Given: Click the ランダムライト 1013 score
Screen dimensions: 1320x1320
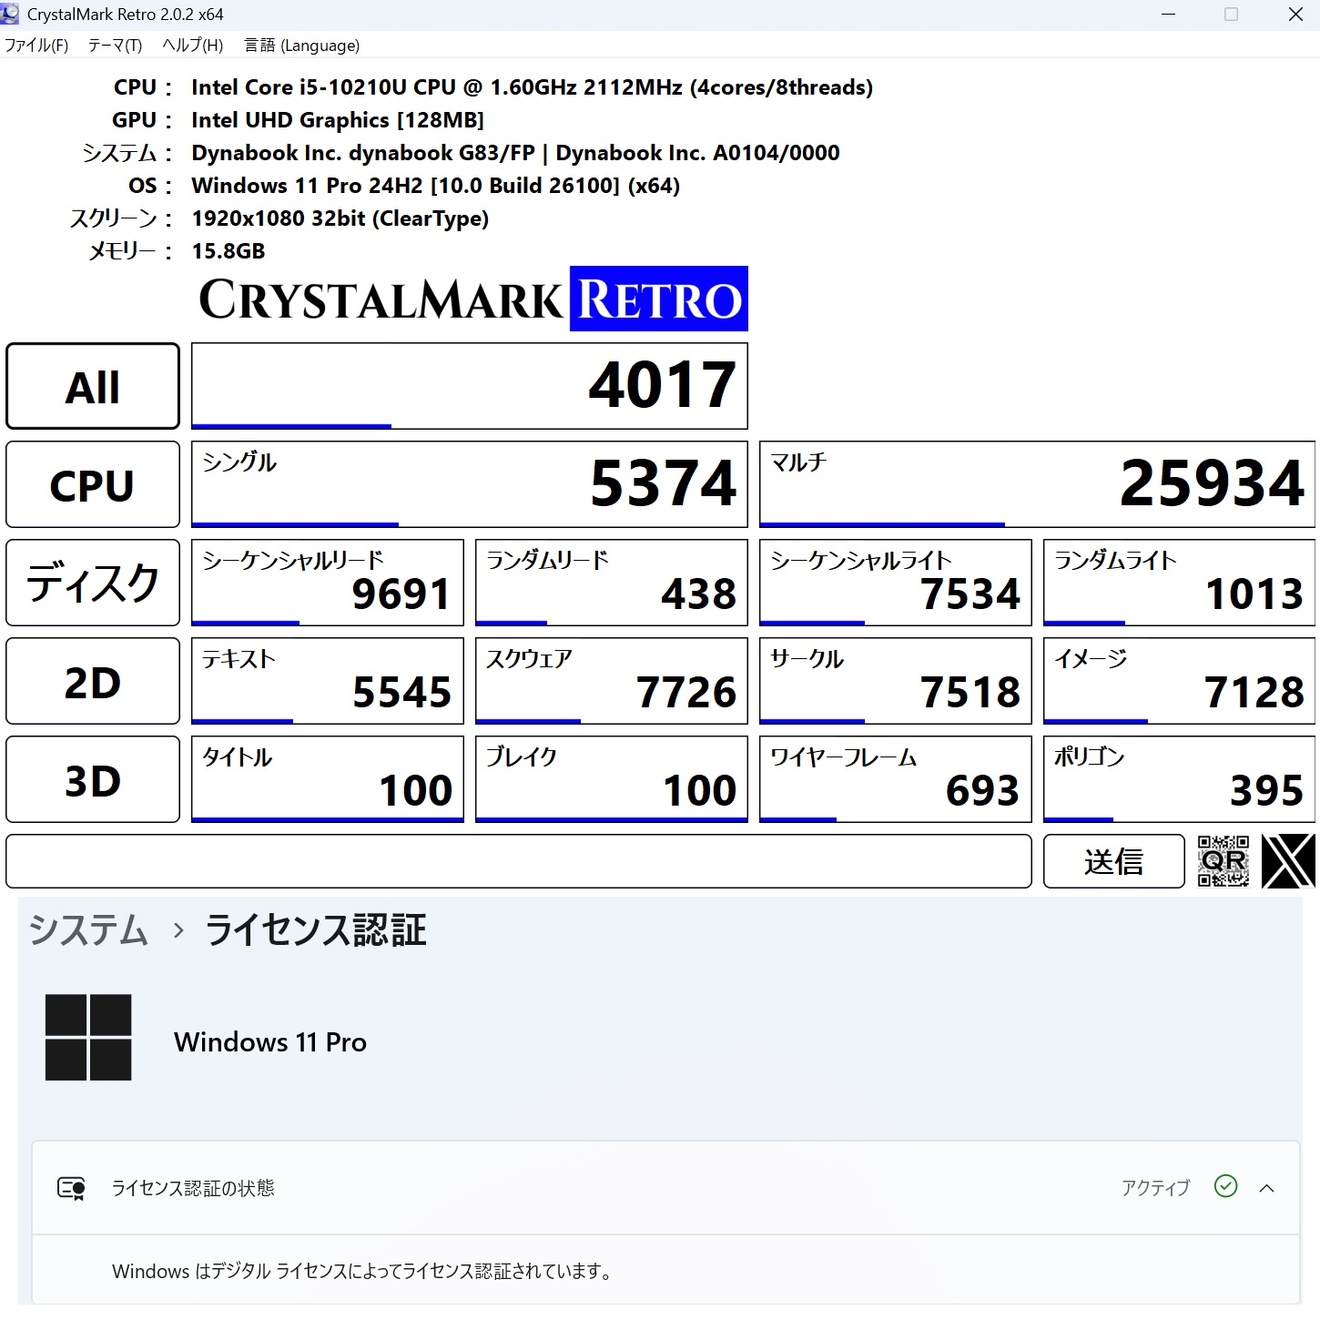Looking at the screenshot, I should pos(1179,583).
